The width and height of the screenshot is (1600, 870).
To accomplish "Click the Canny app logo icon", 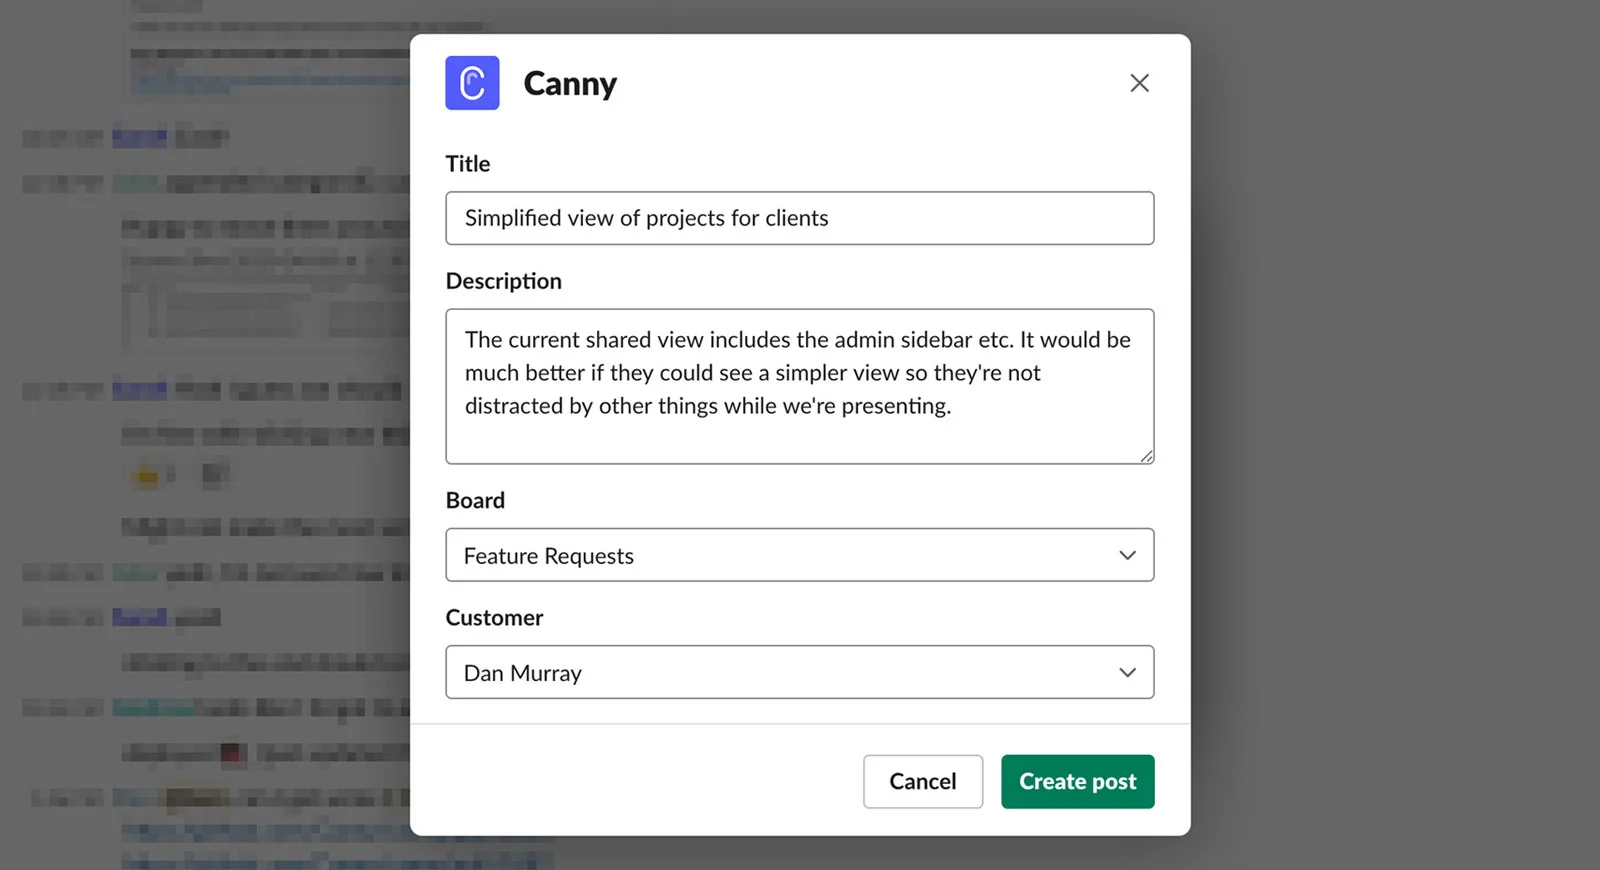I will 472,83.
